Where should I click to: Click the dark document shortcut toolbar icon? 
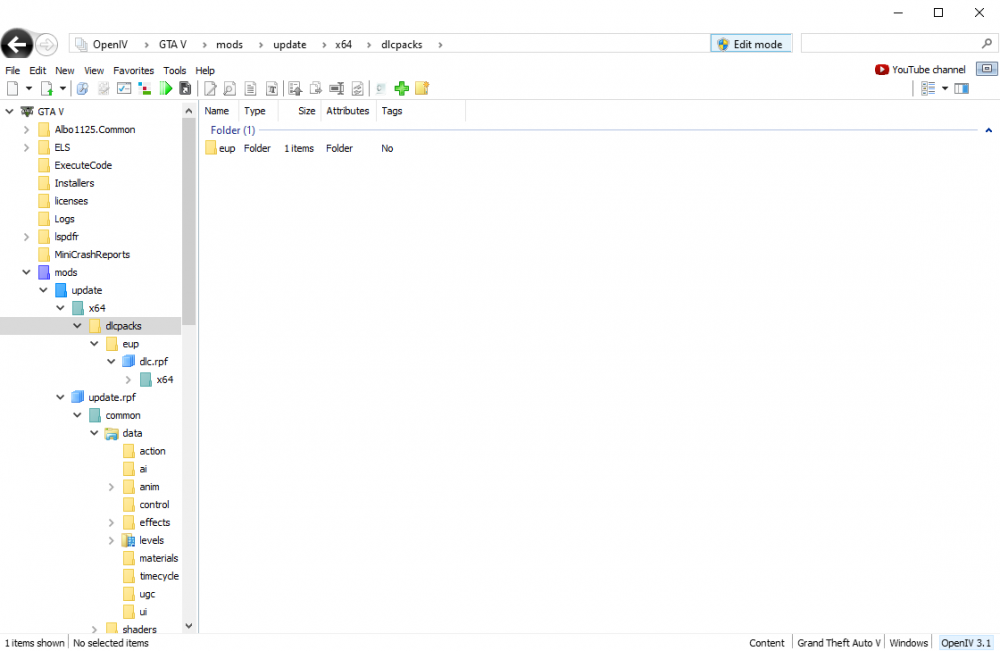pyautogui.click(x=185, y=89)
